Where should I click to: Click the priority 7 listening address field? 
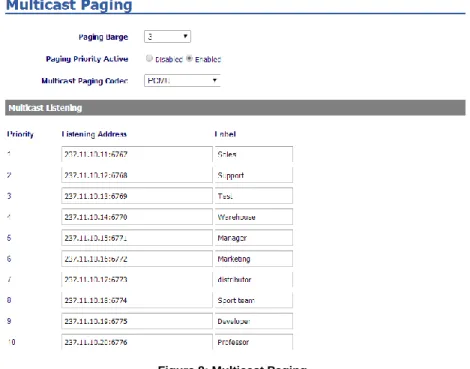(x=137, y=279)
